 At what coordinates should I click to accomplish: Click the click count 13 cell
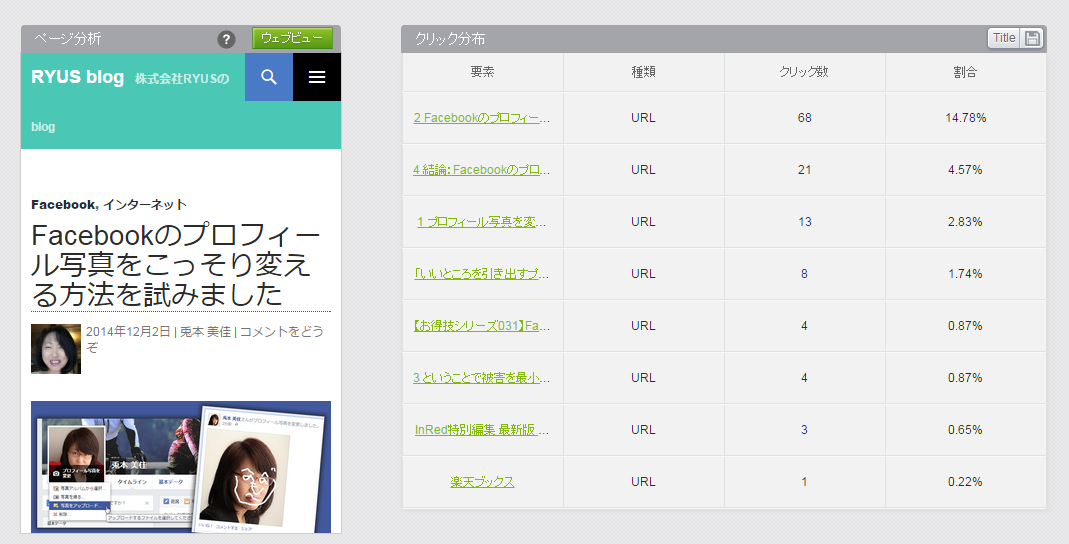[804, 222]
